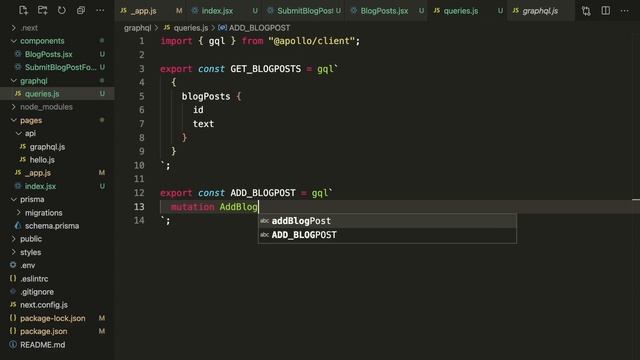This screenshot has width=640, height=360.
Task: Open README.md file
Action: click(57, 345)
